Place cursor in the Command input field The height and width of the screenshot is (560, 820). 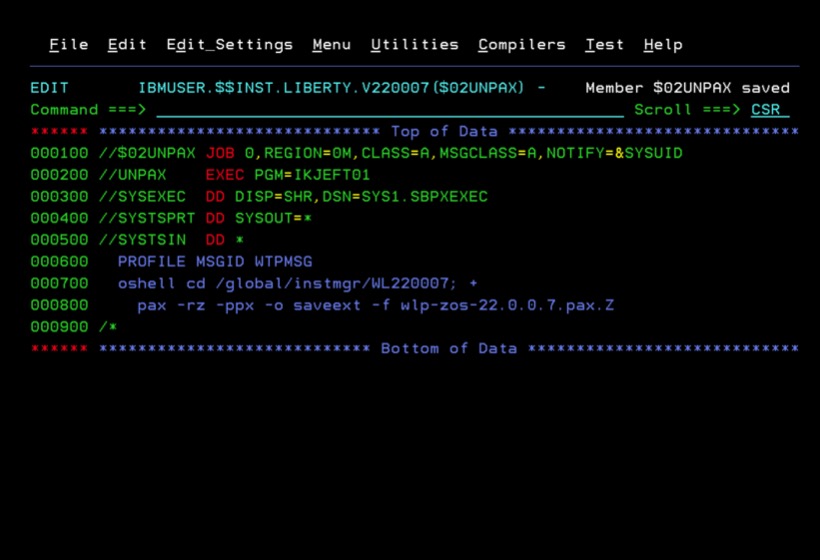click(390, 110)
